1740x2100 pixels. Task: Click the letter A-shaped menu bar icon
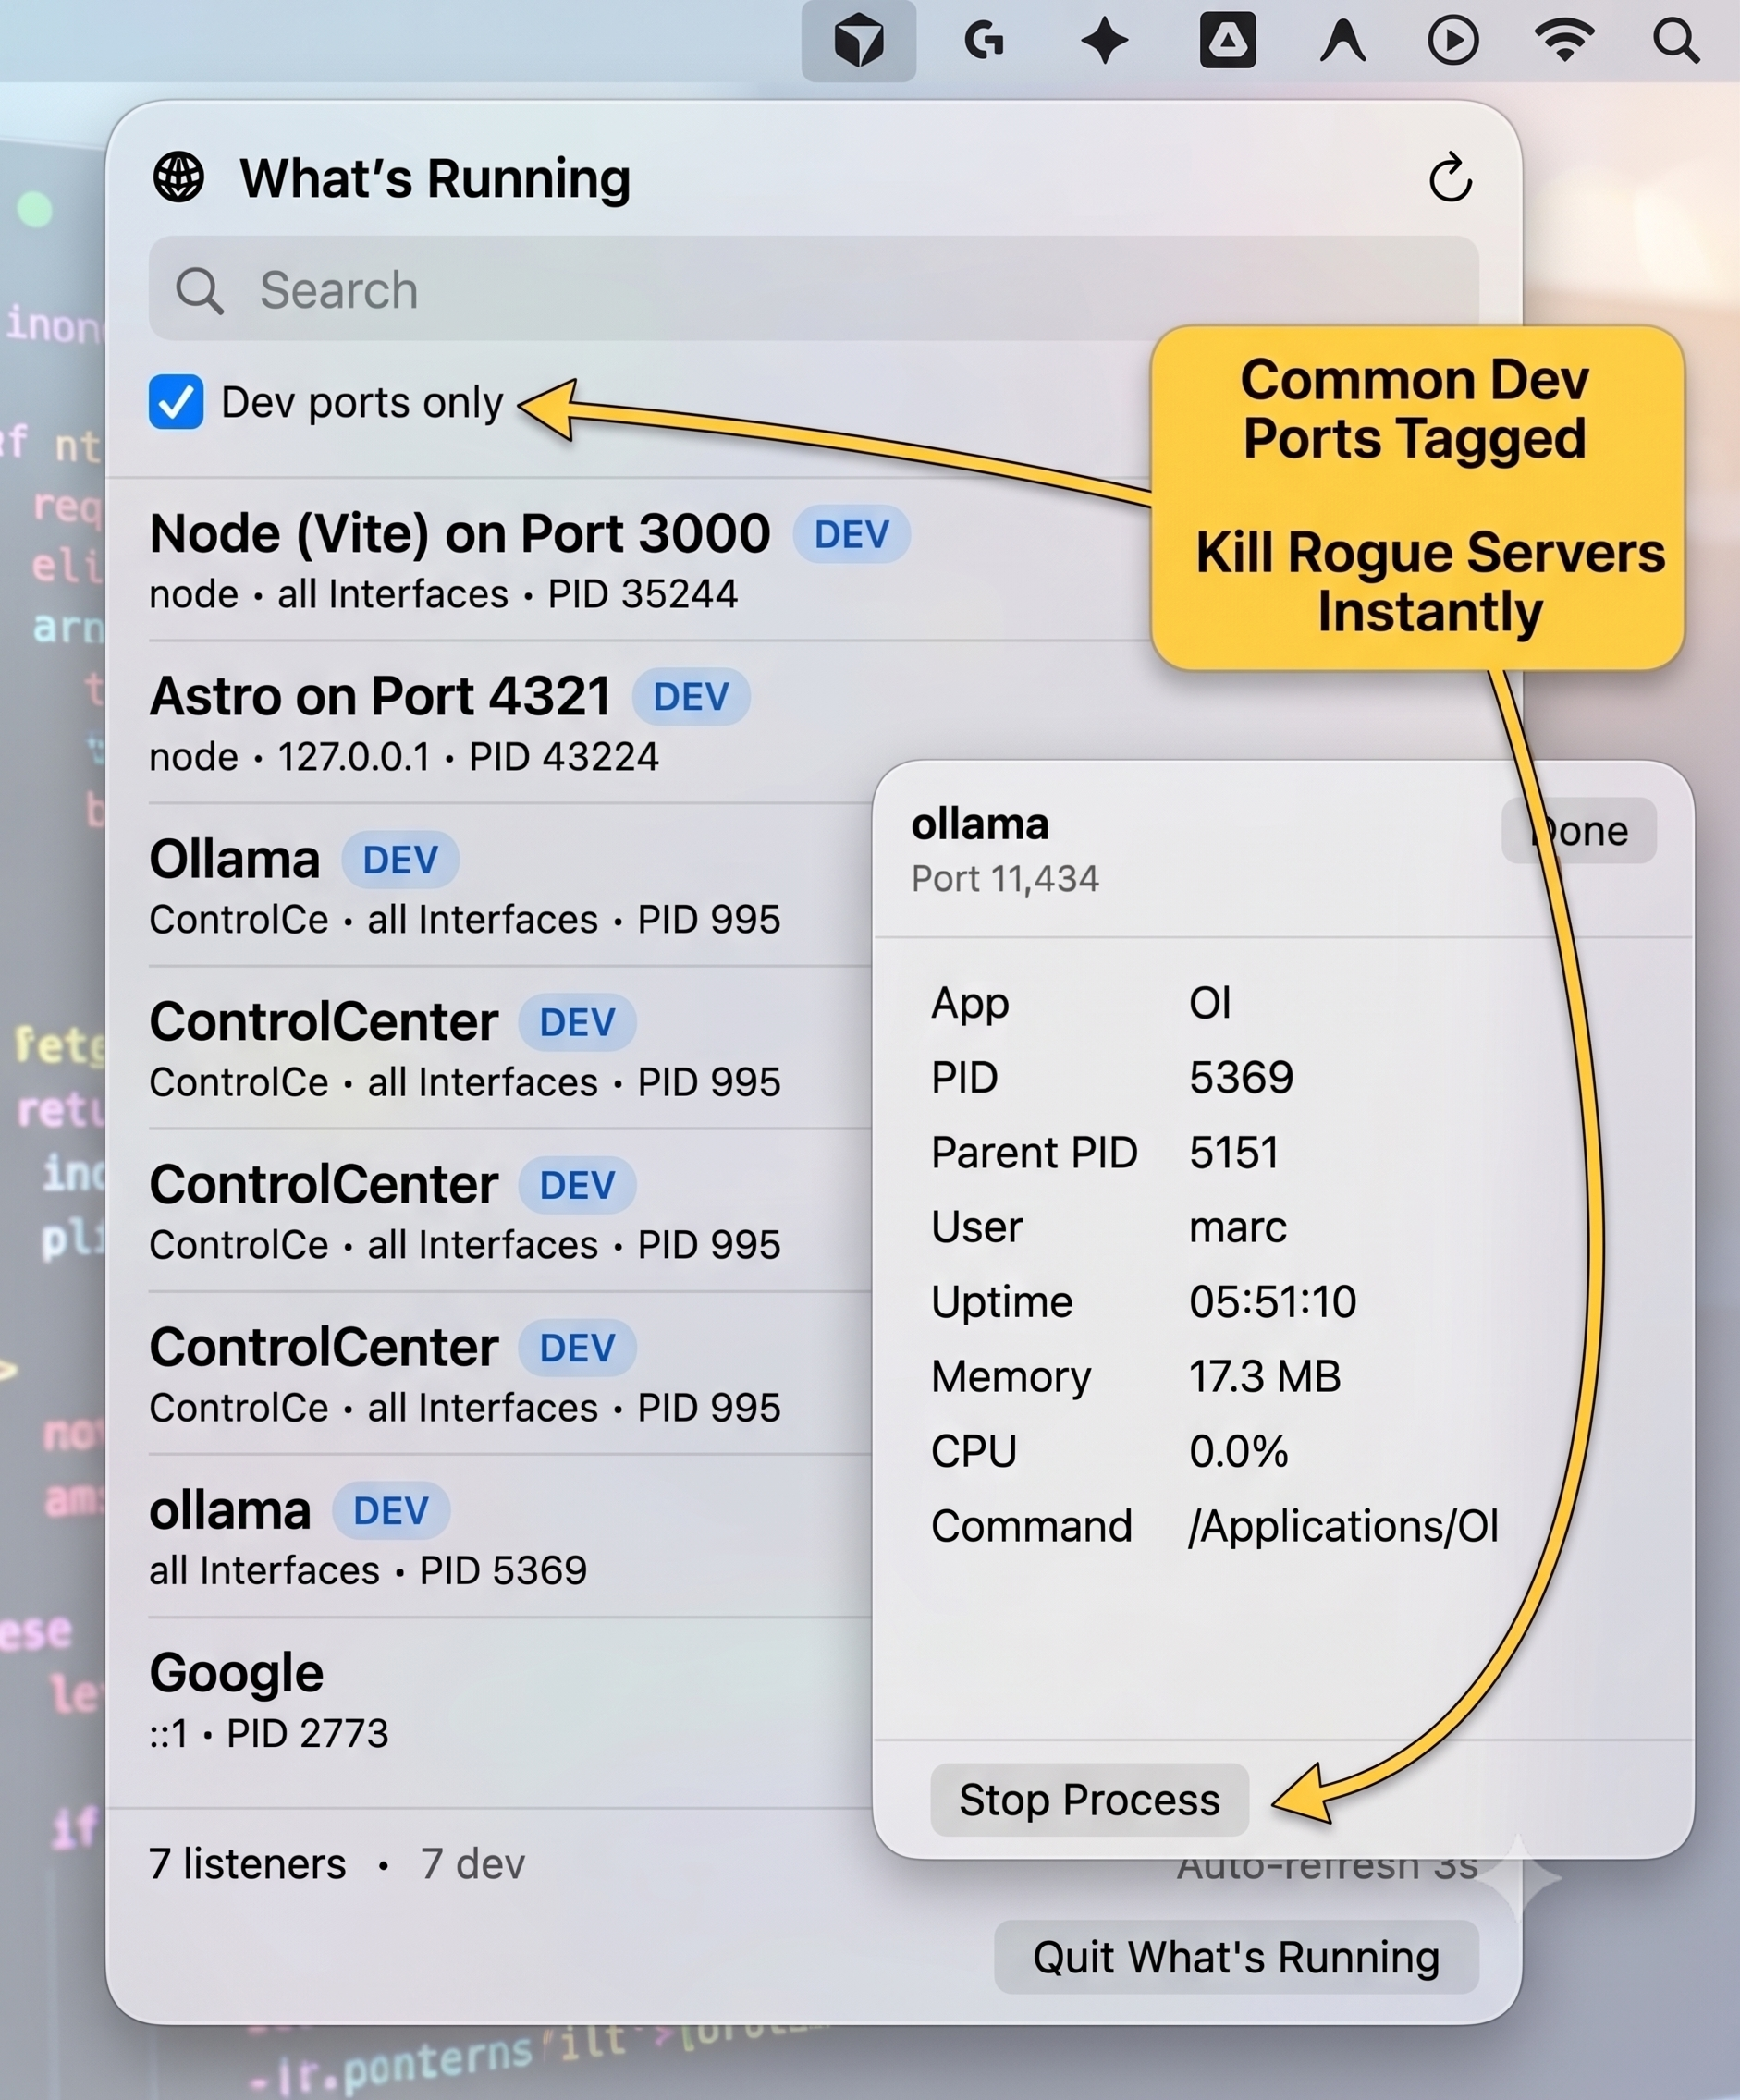1342,42
